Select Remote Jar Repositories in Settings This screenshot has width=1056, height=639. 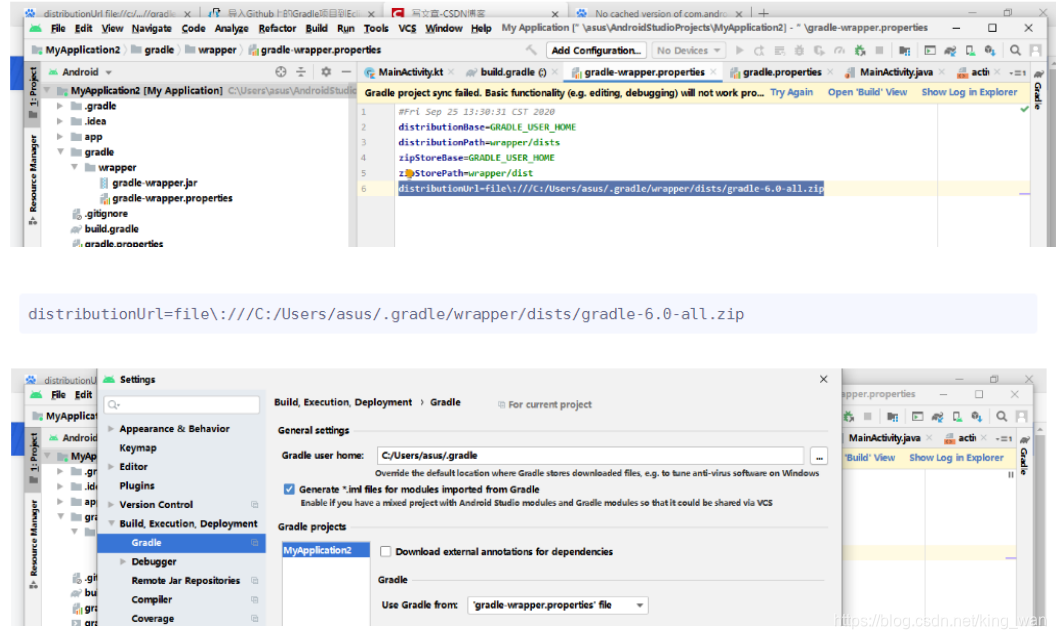point(185,580)
